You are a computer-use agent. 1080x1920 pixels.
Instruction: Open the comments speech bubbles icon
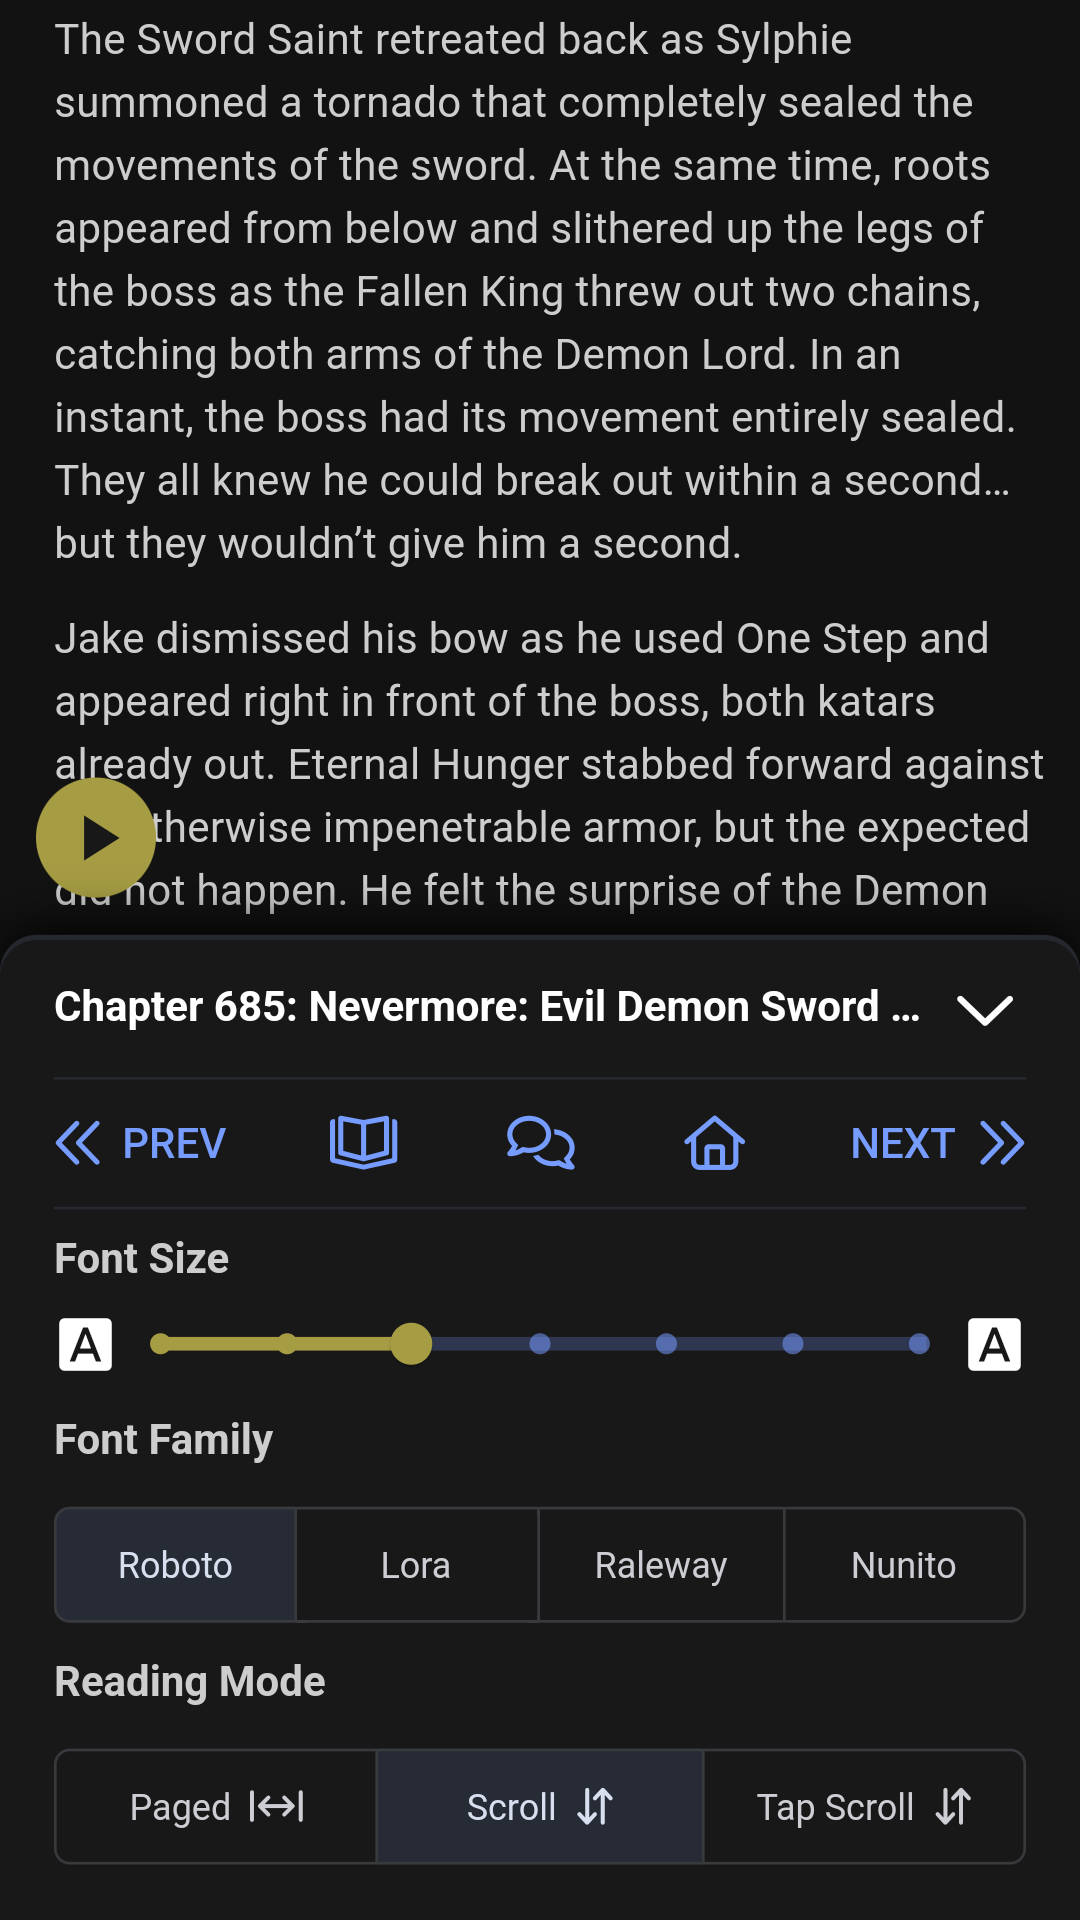[541, 1143]
